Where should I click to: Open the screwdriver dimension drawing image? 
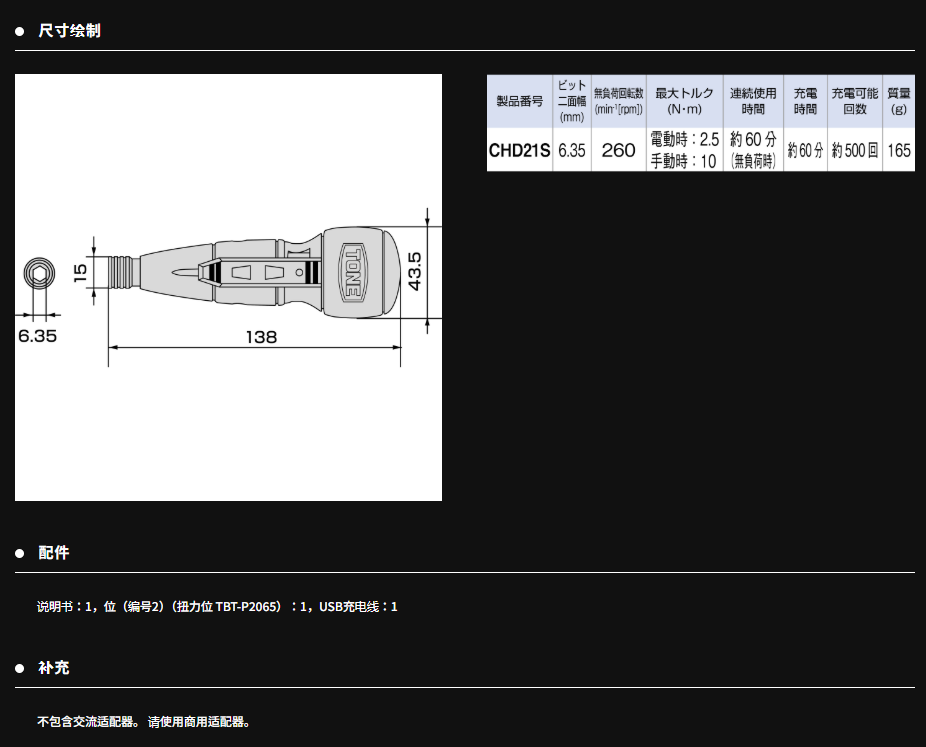228,287
